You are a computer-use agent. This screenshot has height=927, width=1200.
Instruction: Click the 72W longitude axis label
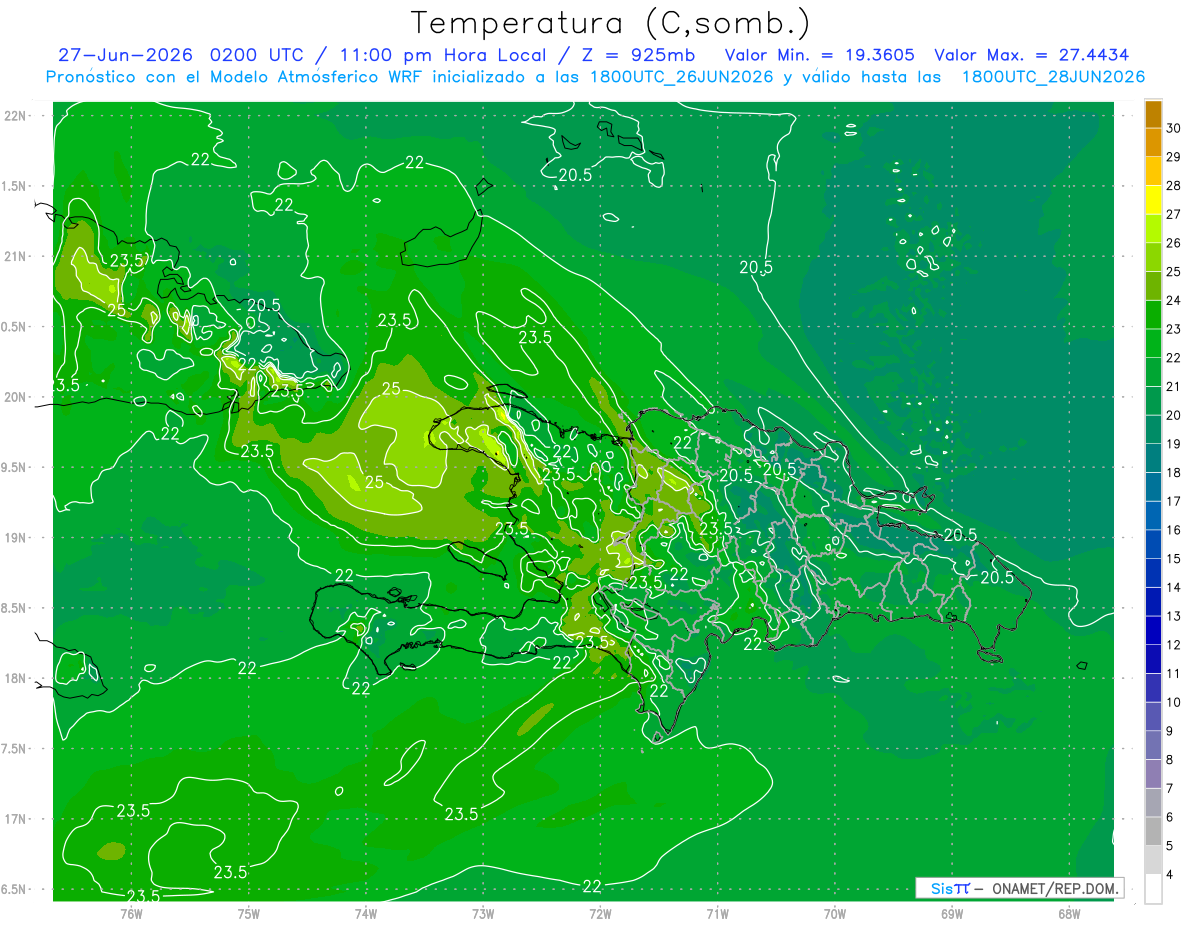coord(600,913)
